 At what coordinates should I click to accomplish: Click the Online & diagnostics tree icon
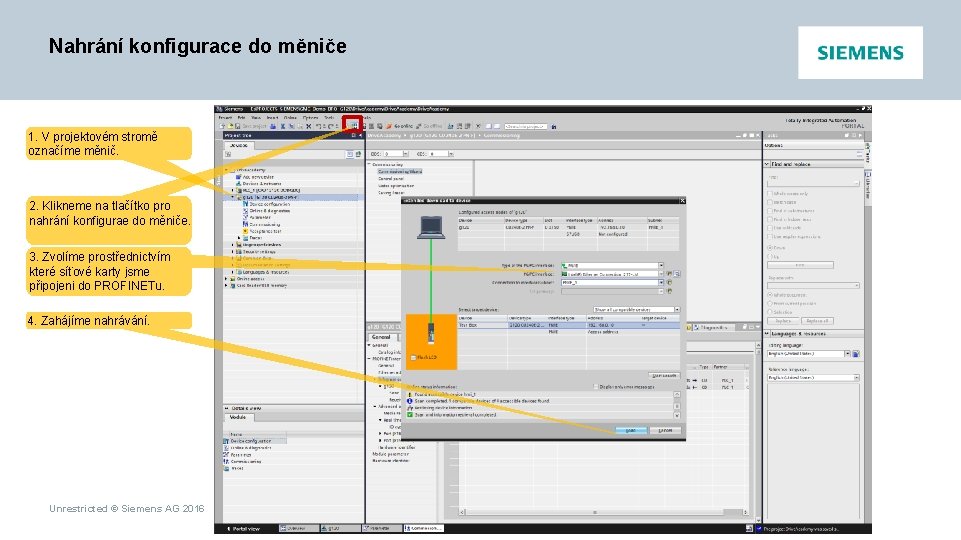pos(245,211)
